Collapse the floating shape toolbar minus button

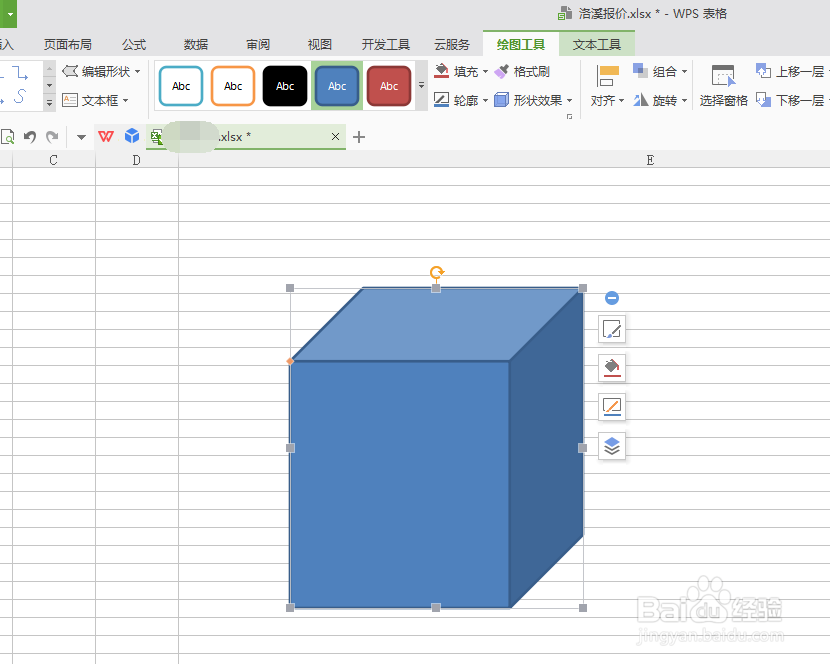[612, 298]
